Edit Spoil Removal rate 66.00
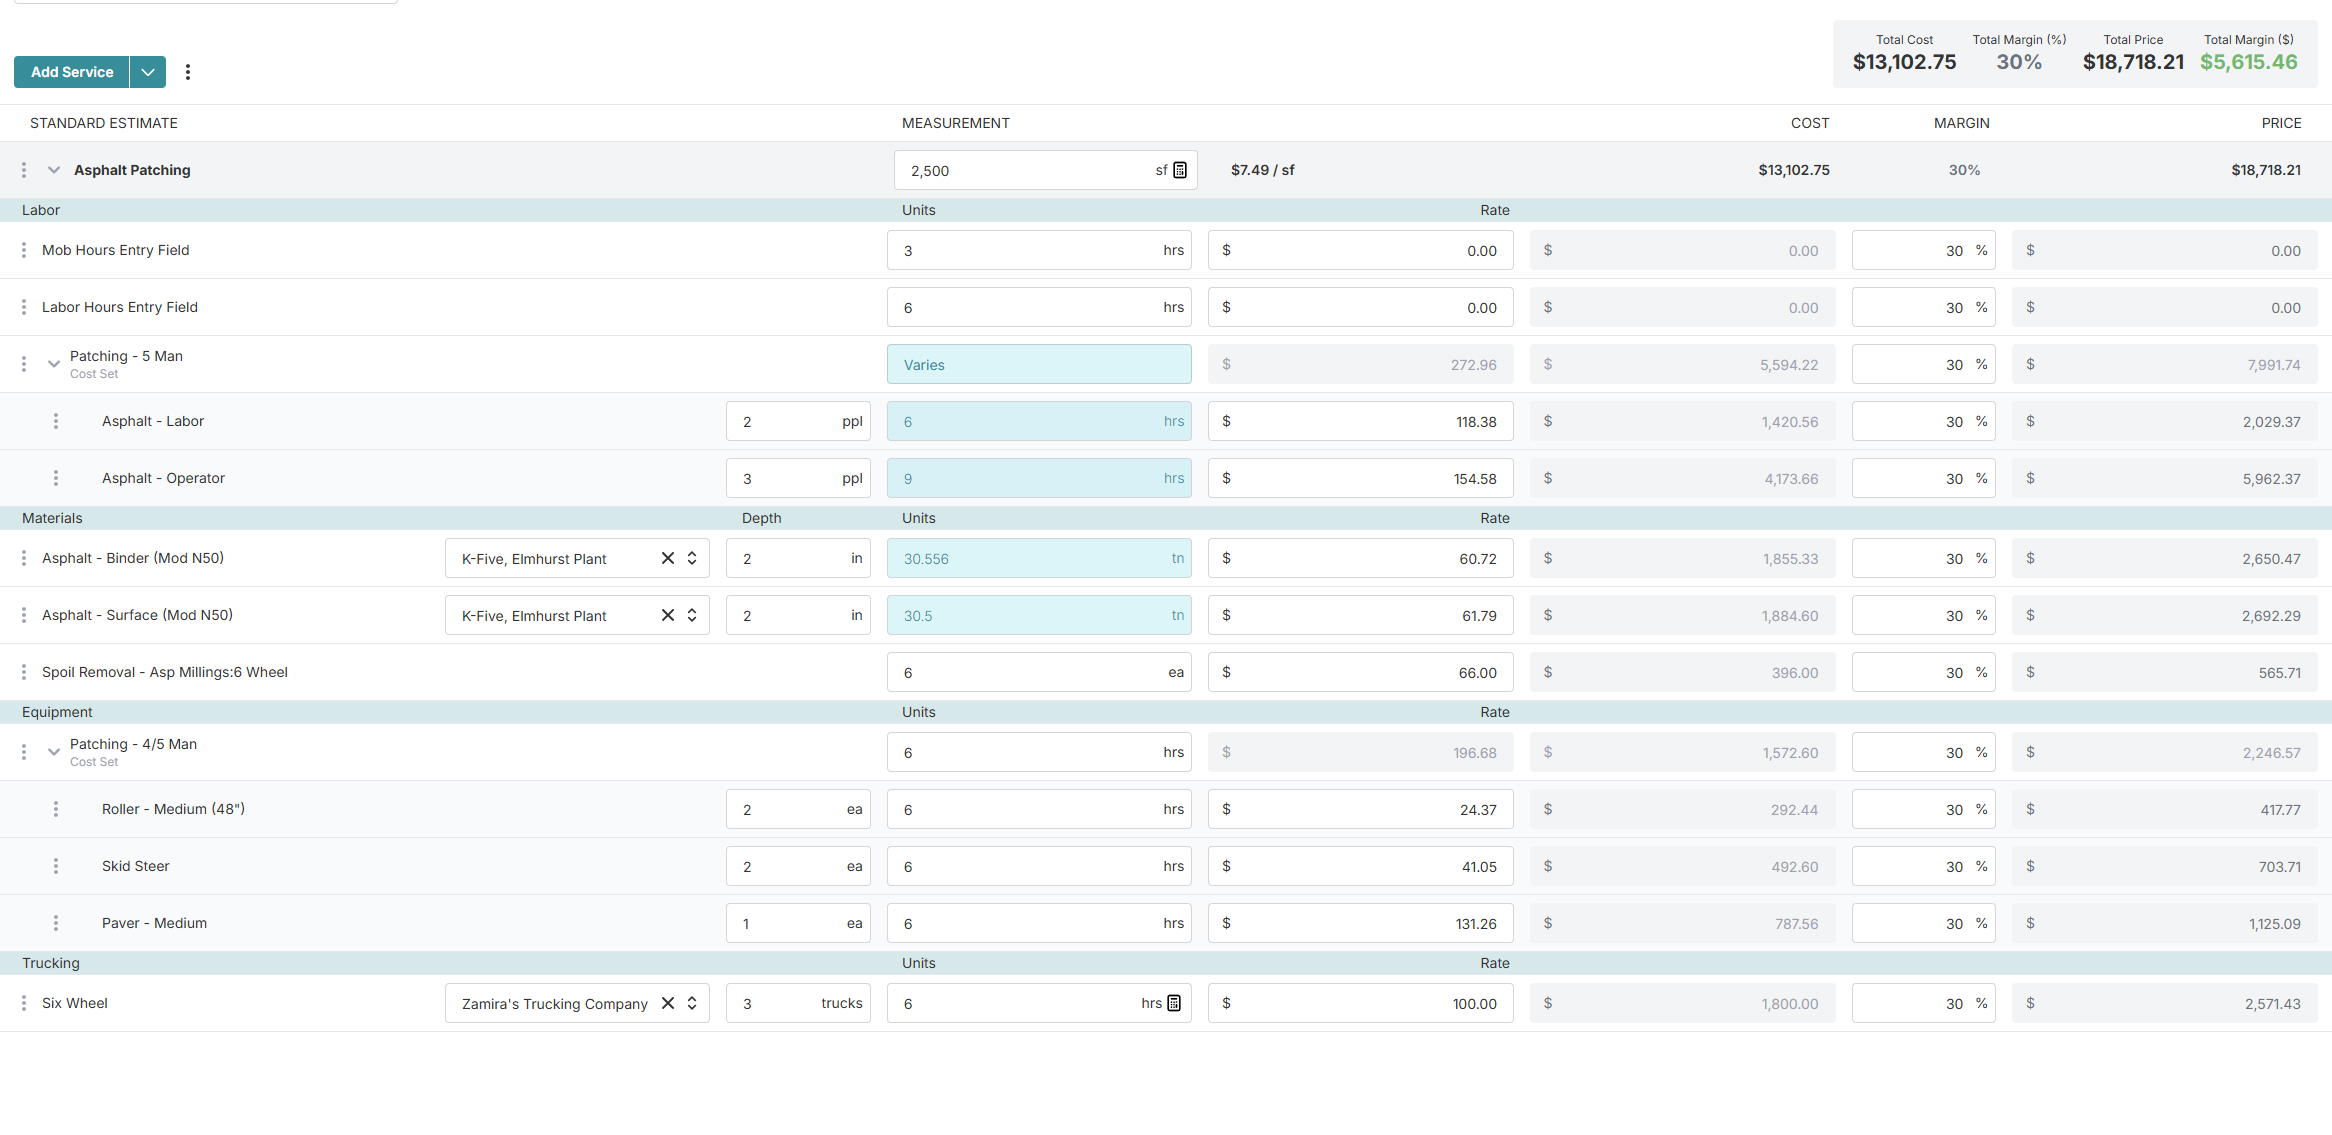Viewport: 2332px width, 1135px height. (x=1360, y=672)
